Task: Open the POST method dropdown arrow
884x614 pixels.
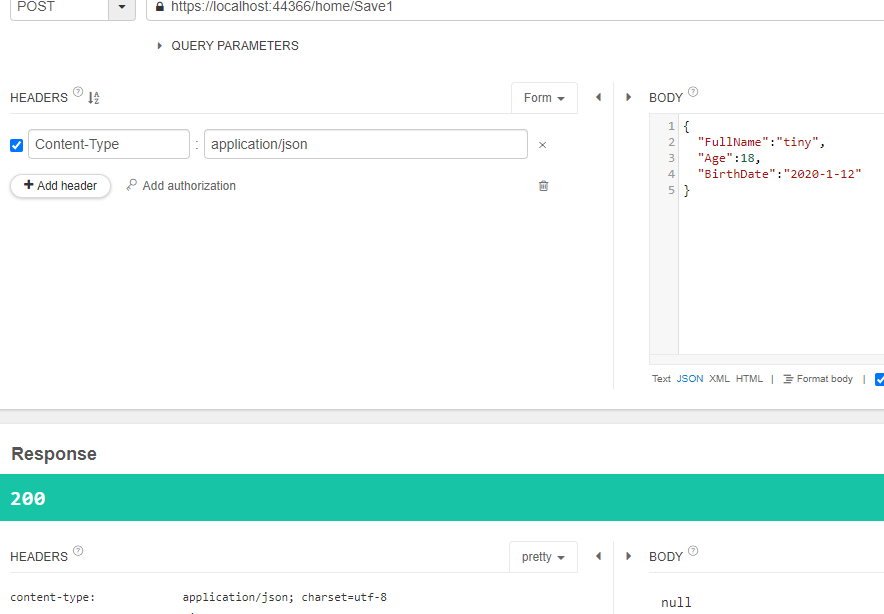Action: coord(122,7)
